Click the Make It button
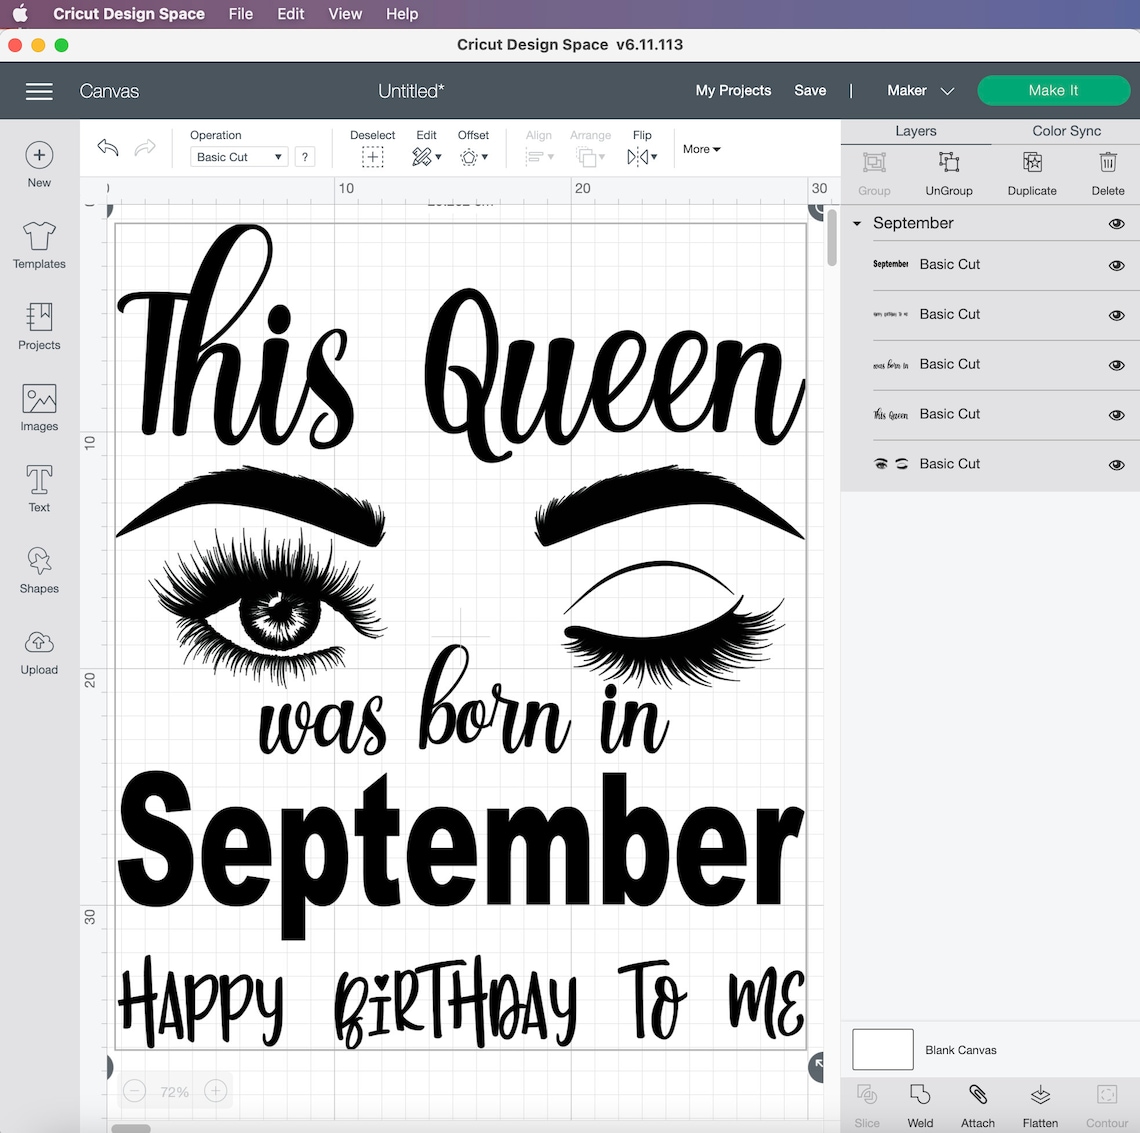The image size is (1140, 1133). tap(1053, 90)
